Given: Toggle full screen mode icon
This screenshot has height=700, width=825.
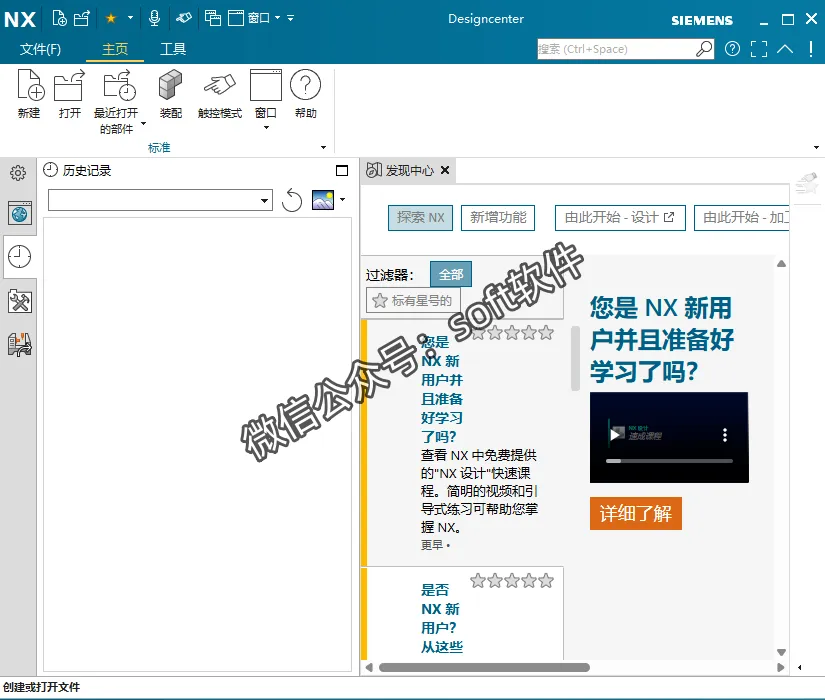Looking at the screenshot, I should (x=758, y=49).
